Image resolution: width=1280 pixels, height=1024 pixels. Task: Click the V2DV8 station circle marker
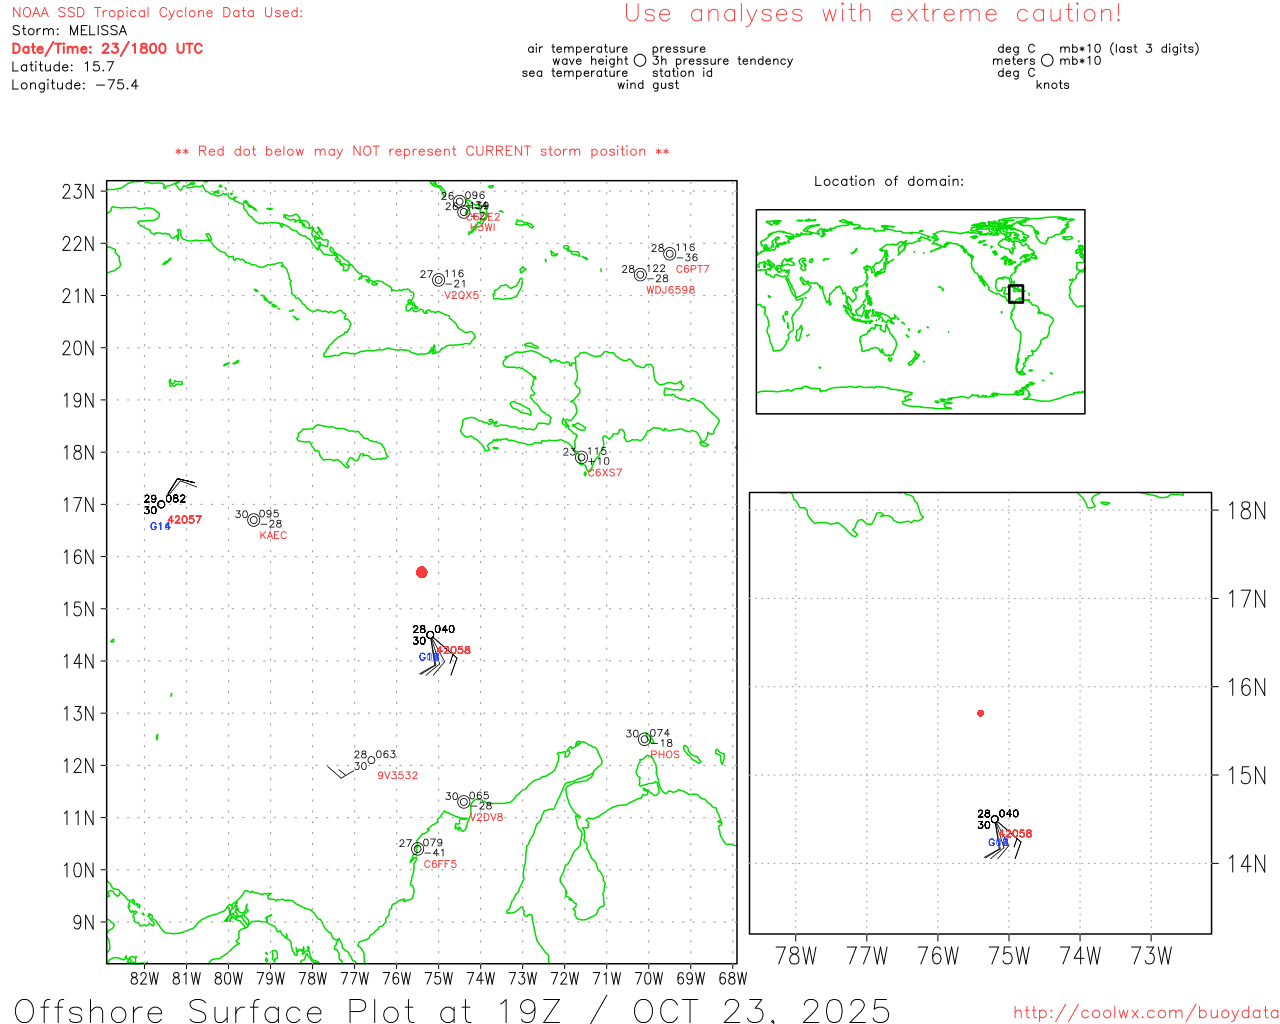click(x=464, y=802)
